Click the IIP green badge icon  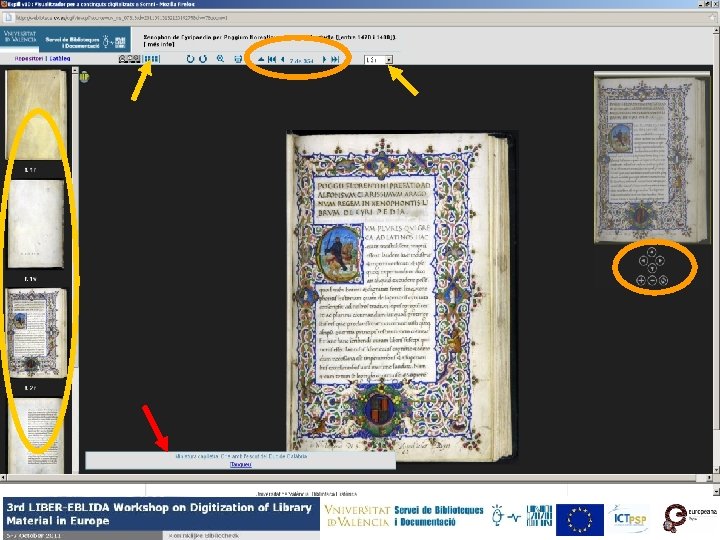(84, 77)
